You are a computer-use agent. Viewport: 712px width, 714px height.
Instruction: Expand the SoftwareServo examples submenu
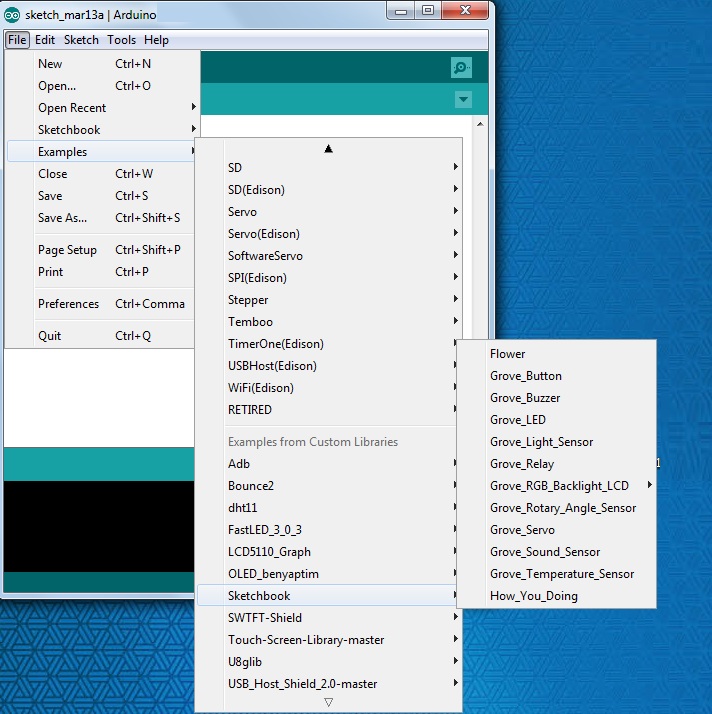point(329,255)
